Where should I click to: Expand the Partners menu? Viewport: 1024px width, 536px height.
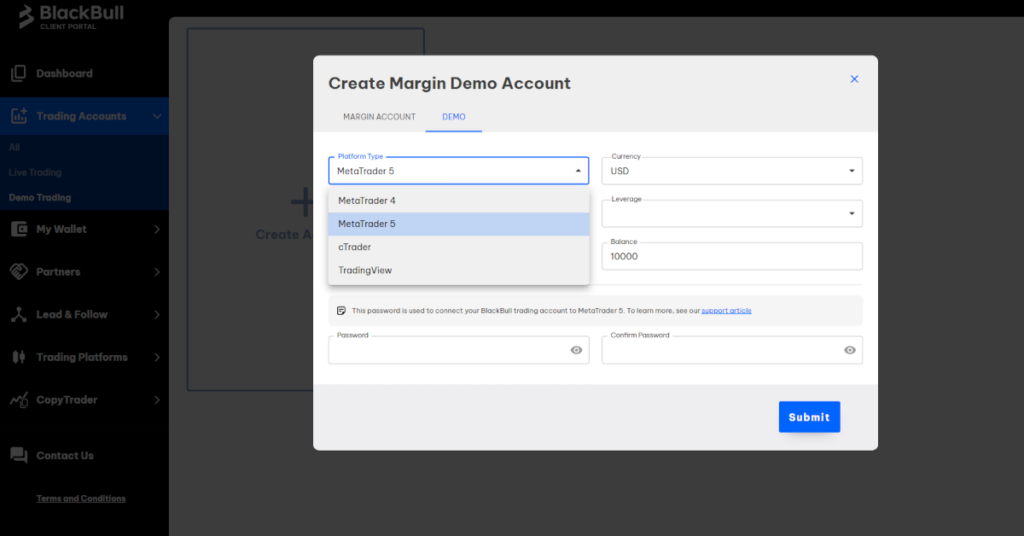click(157, 272)
